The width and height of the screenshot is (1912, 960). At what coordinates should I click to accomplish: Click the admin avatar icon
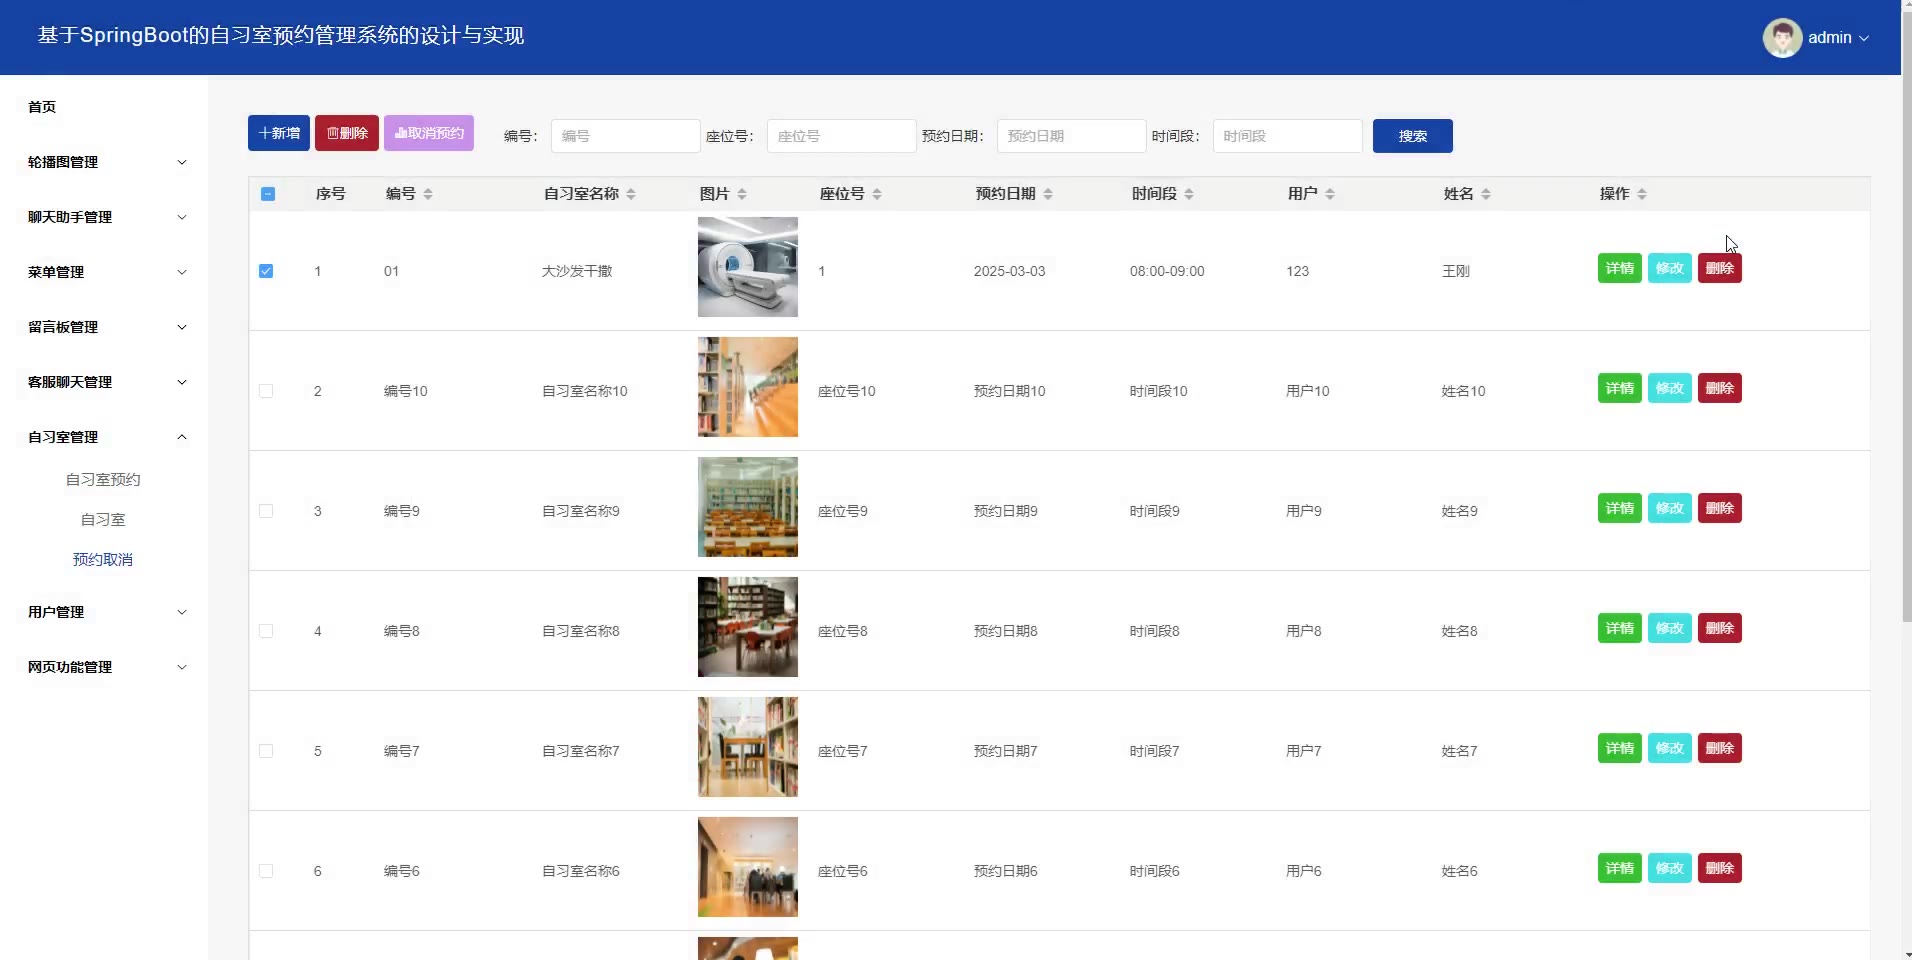tap(1782, 38)
